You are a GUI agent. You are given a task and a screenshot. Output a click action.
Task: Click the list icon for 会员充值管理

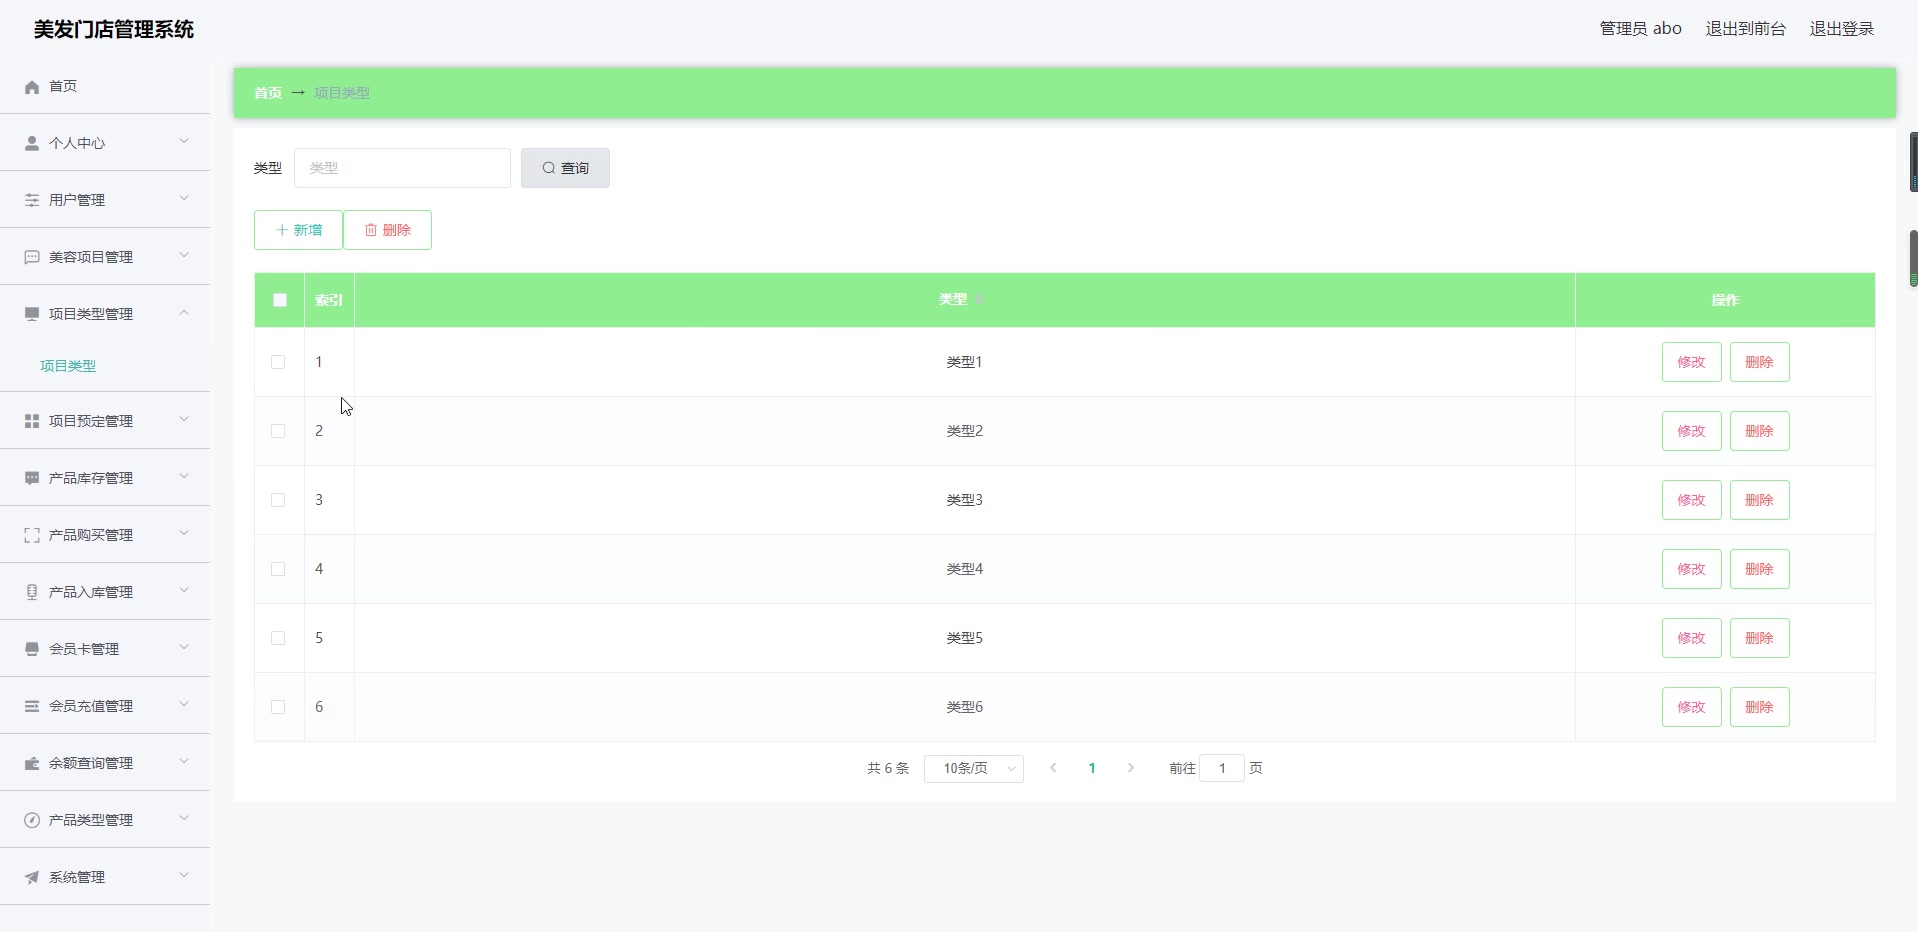coord(32,706)
